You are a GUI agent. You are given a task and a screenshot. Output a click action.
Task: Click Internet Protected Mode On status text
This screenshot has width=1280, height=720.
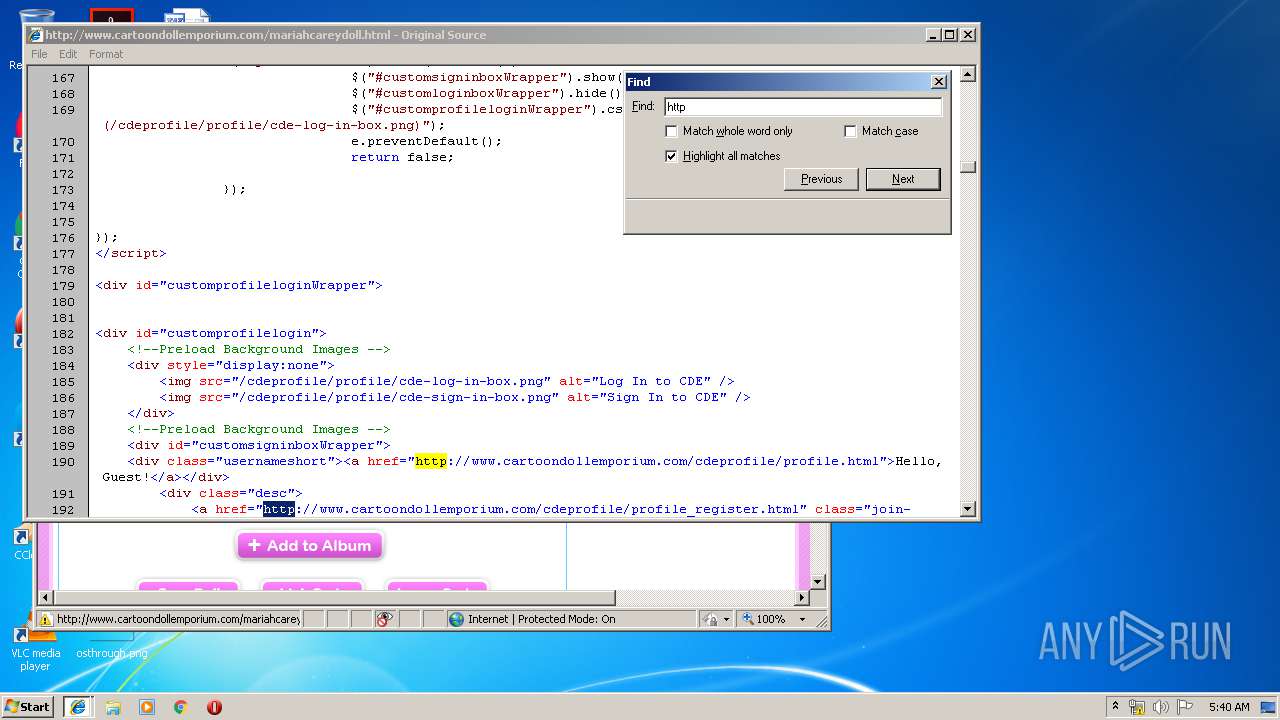pos(542,619)
